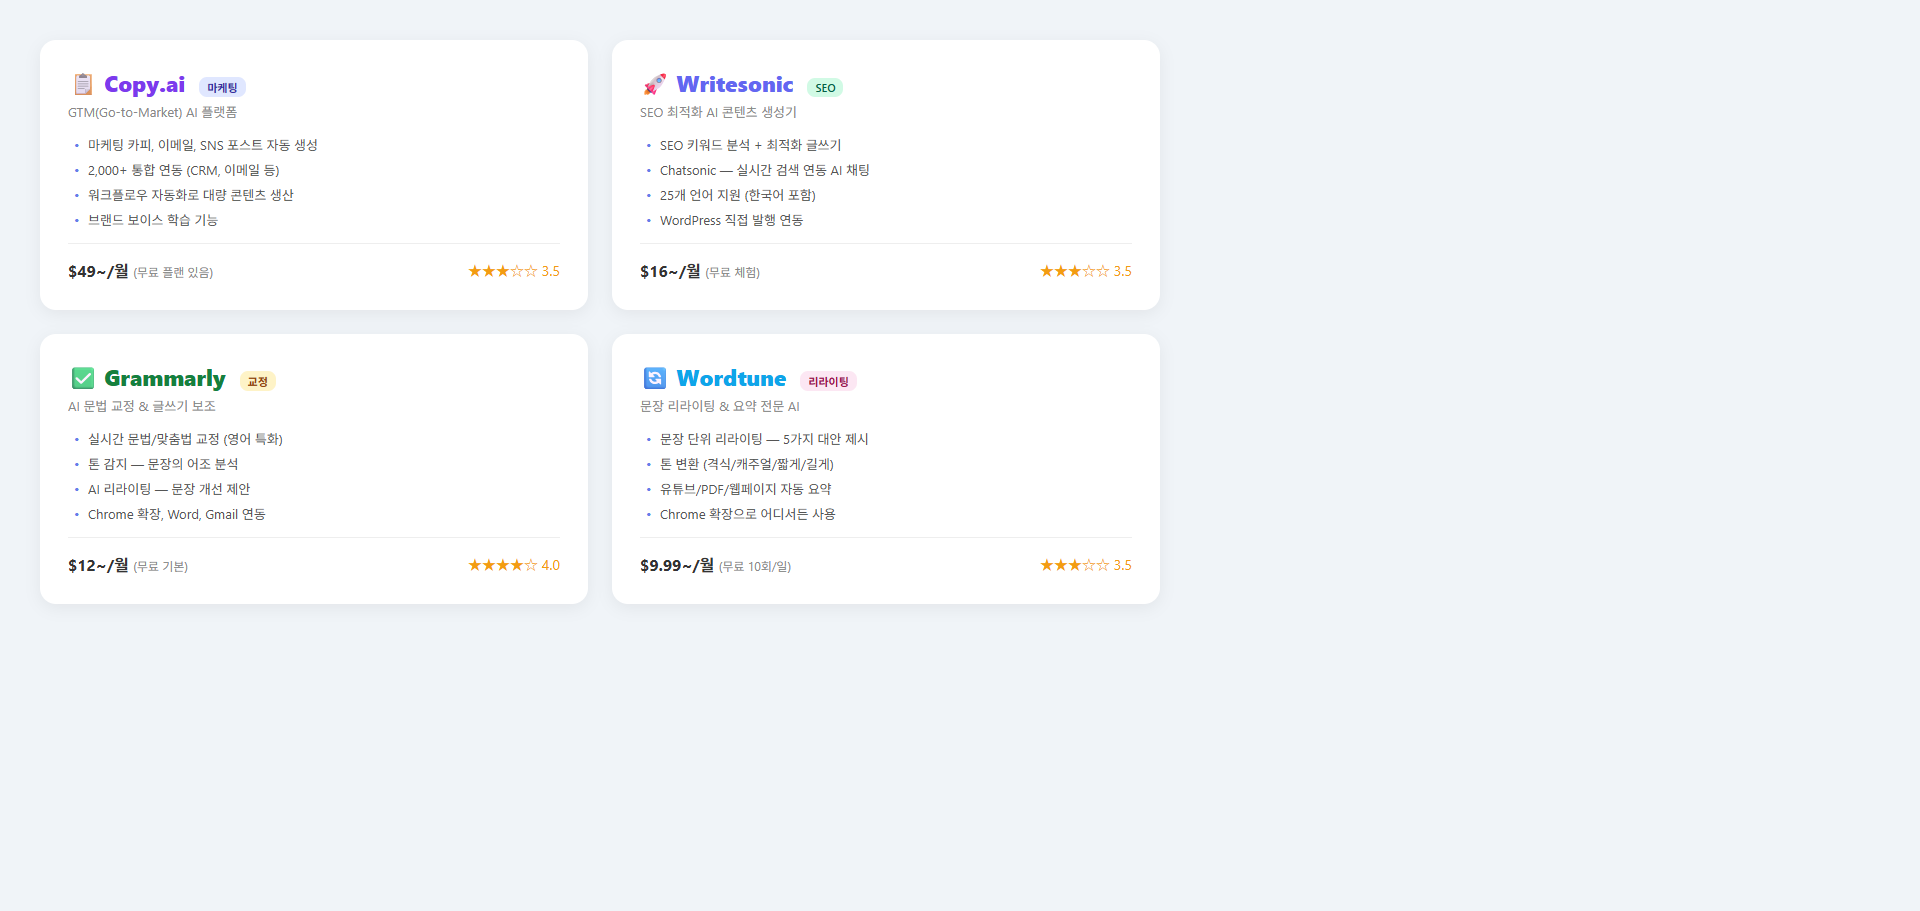Open the Copy.ai title link

pos(144,85)
